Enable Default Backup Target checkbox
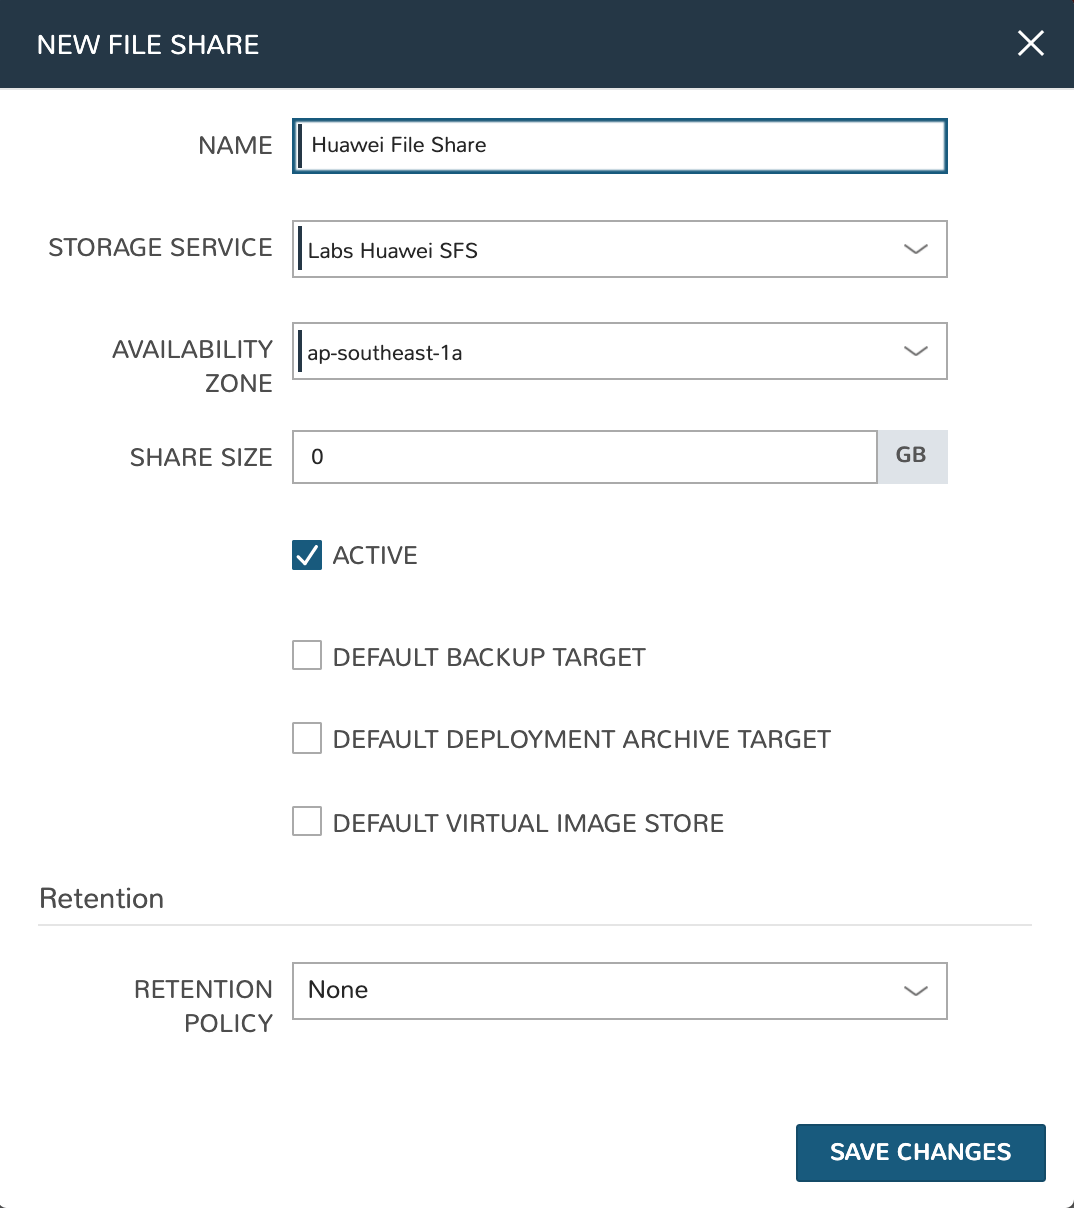Viewport: 1074px width, 1208px height. [x=307, y=656]
